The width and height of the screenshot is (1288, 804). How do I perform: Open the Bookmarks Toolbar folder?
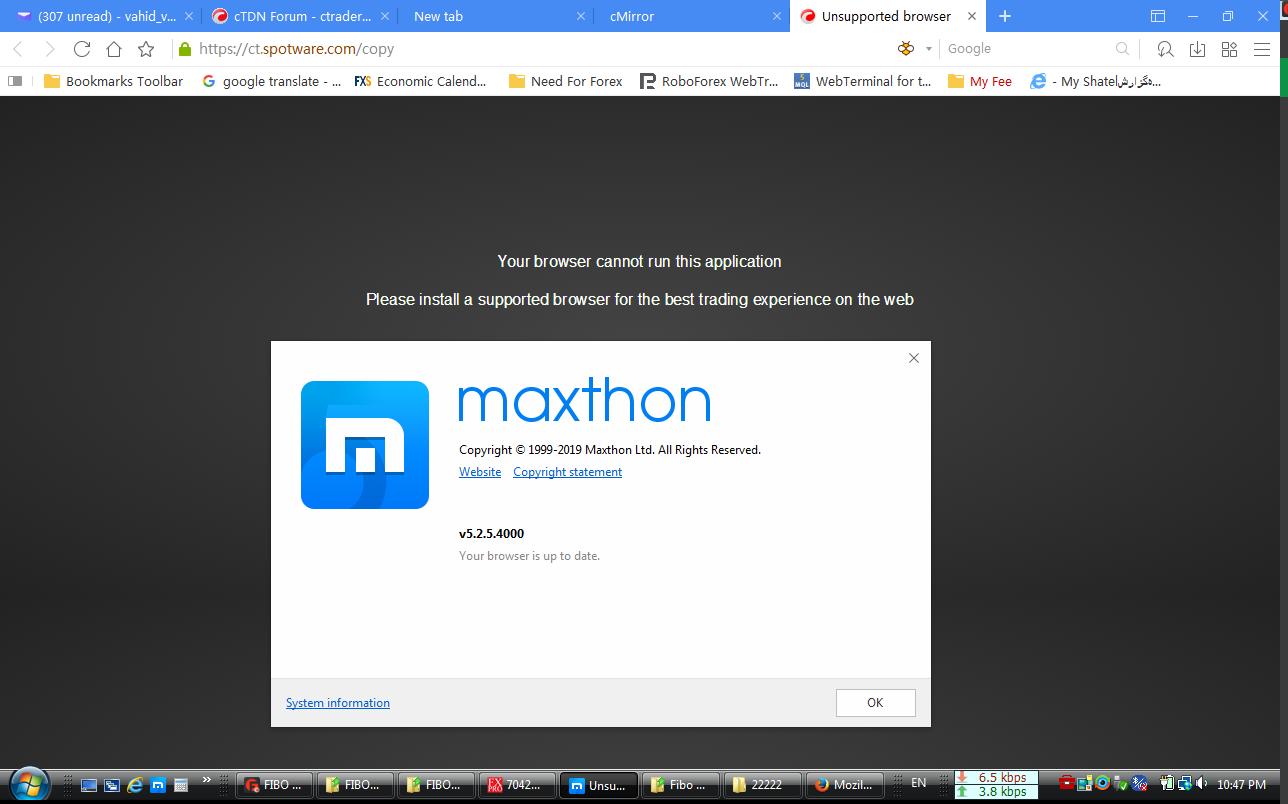[x=114, y=81]
